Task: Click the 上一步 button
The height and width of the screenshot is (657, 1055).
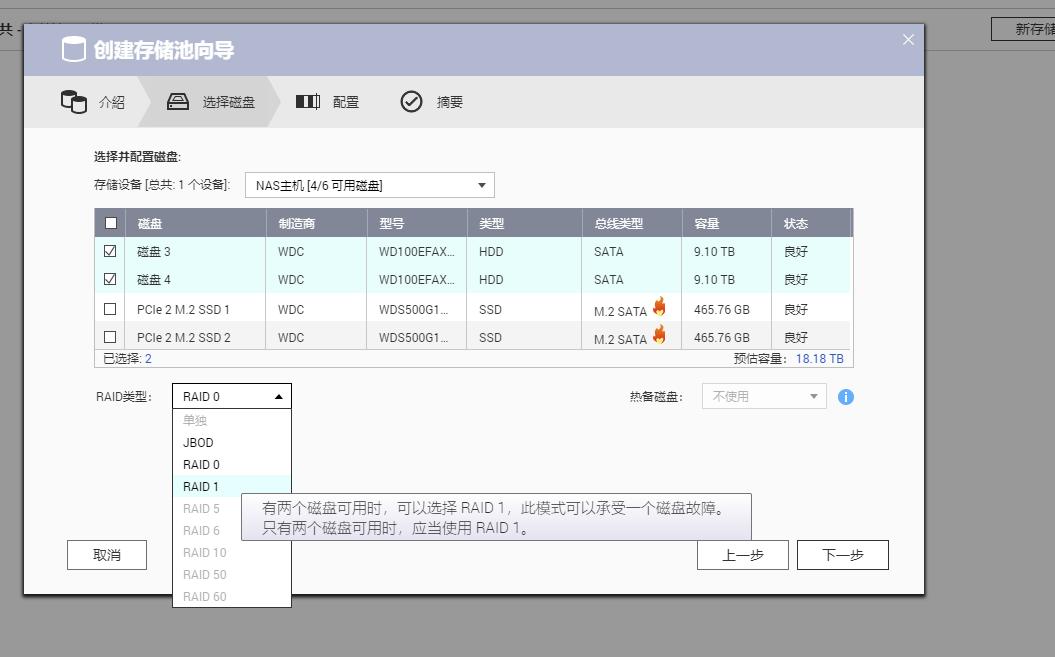Action: [743, 554]
